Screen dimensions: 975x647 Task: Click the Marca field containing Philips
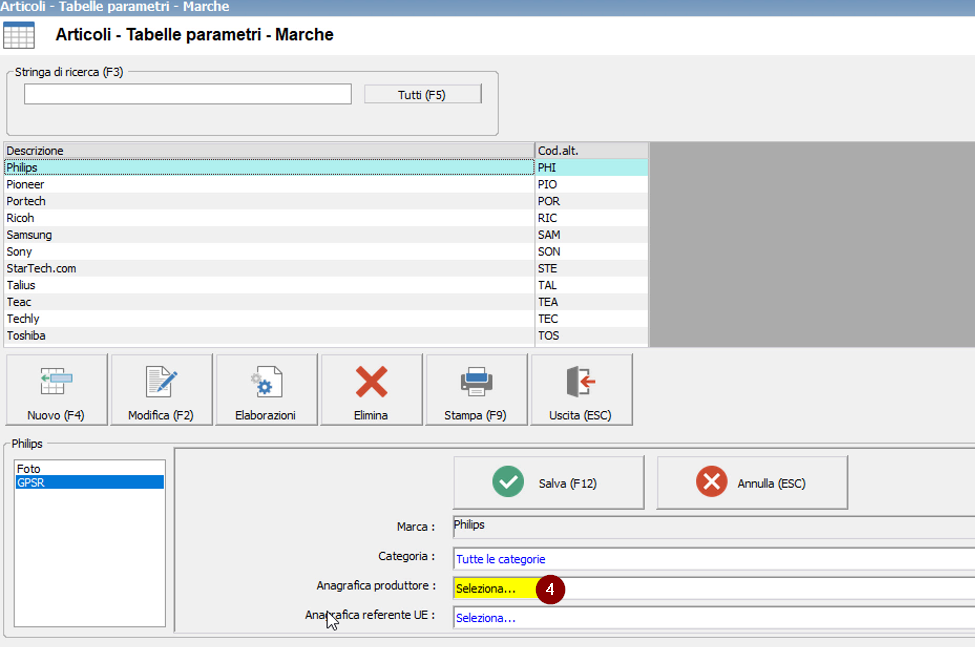714,526
